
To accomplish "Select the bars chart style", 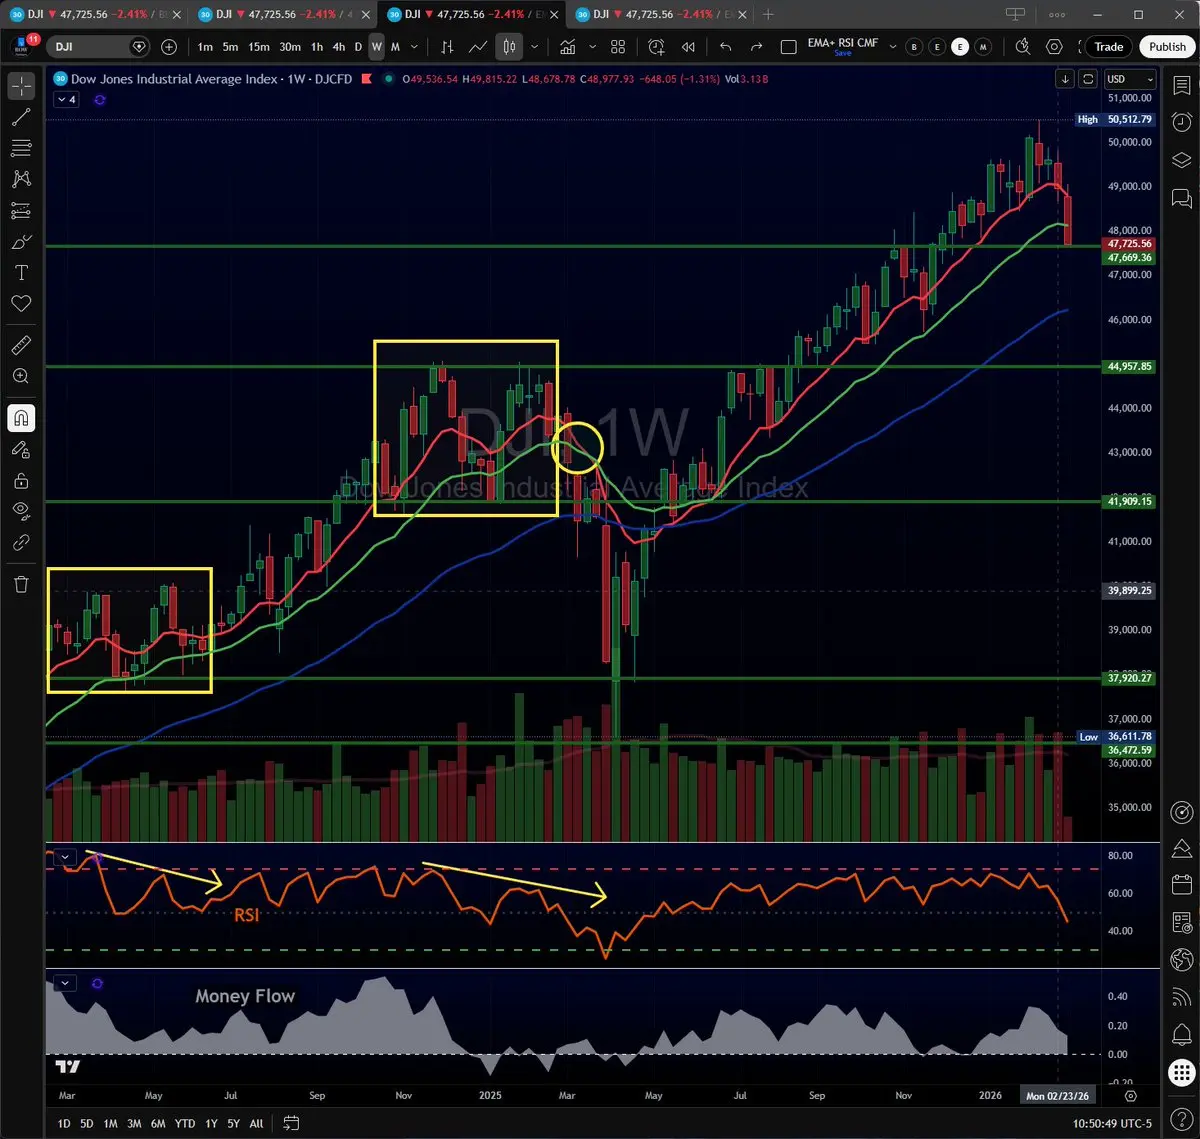I will [x=447, y=47].
